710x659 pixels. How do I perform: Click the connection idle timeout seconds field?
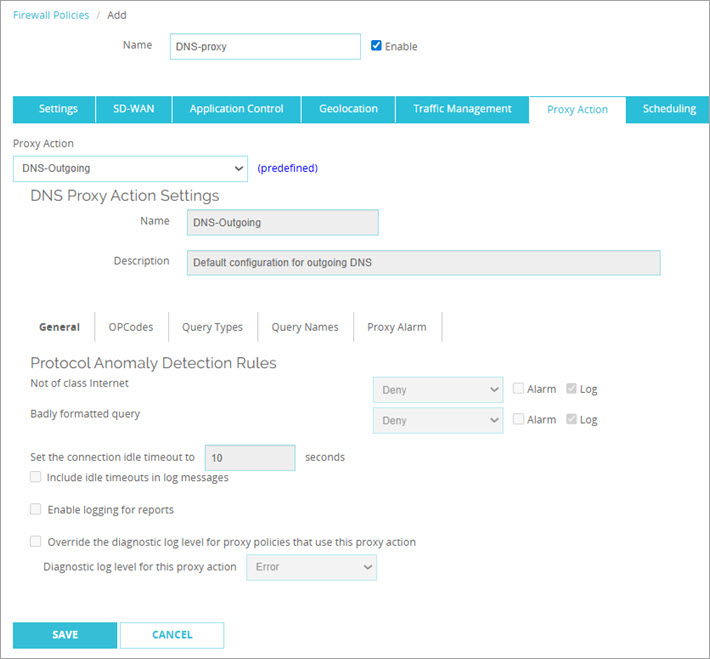point(250,458)
